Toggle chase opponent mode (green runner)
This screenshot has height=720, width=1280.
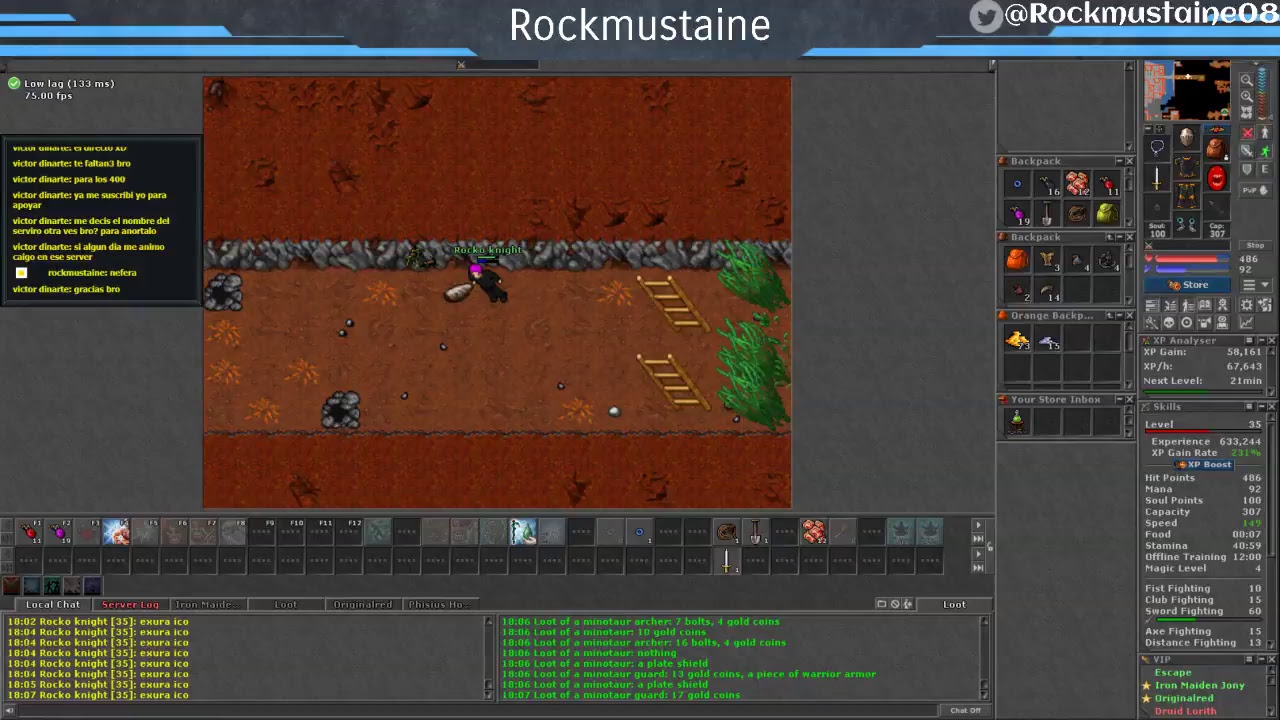1265,151
